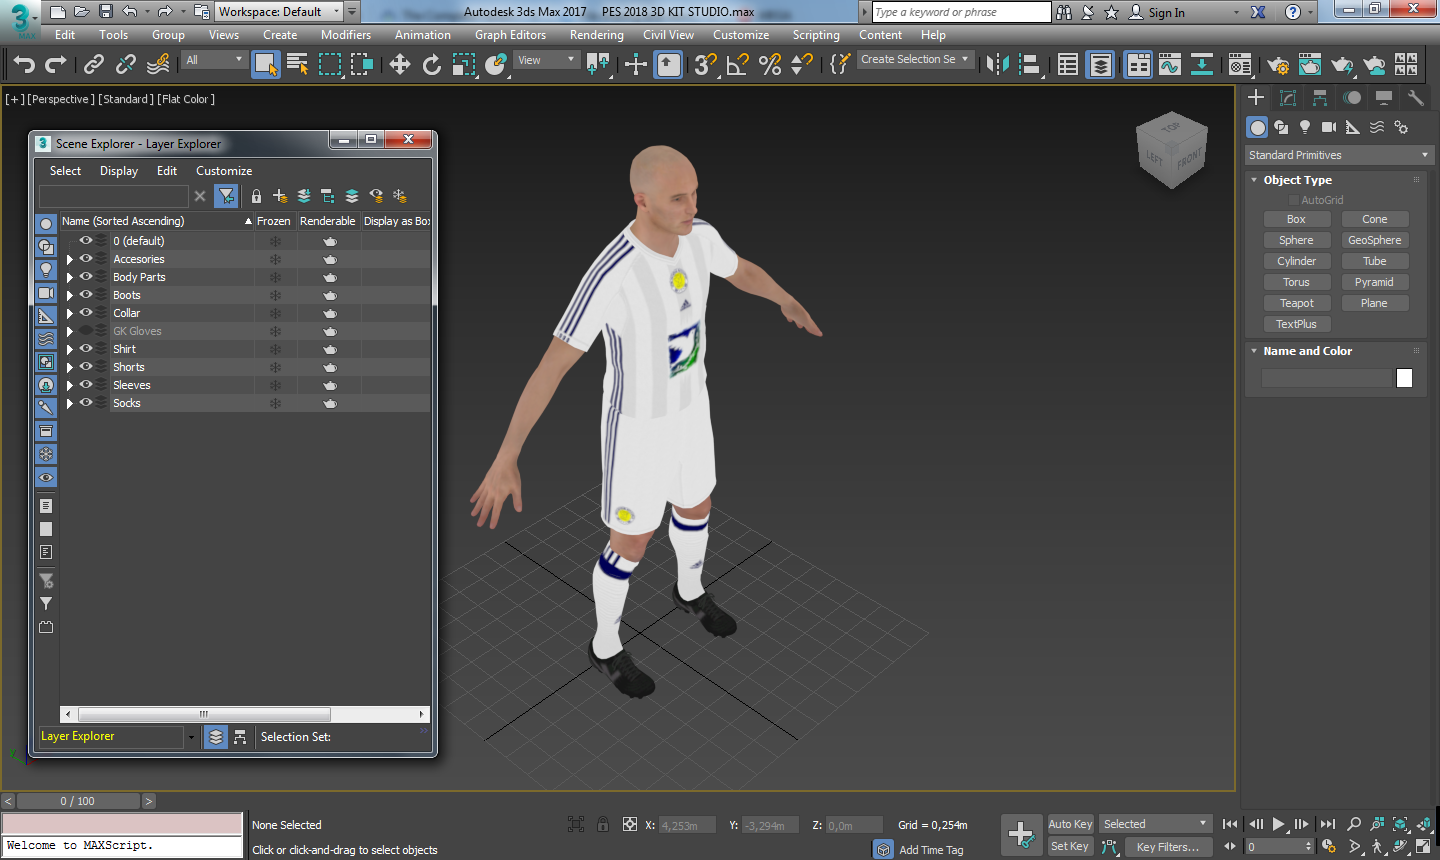The width and height of the screenshot is (1440, 860).
Task: Open the Customize menu in Scene Explorer
Action: coord(223,170)
